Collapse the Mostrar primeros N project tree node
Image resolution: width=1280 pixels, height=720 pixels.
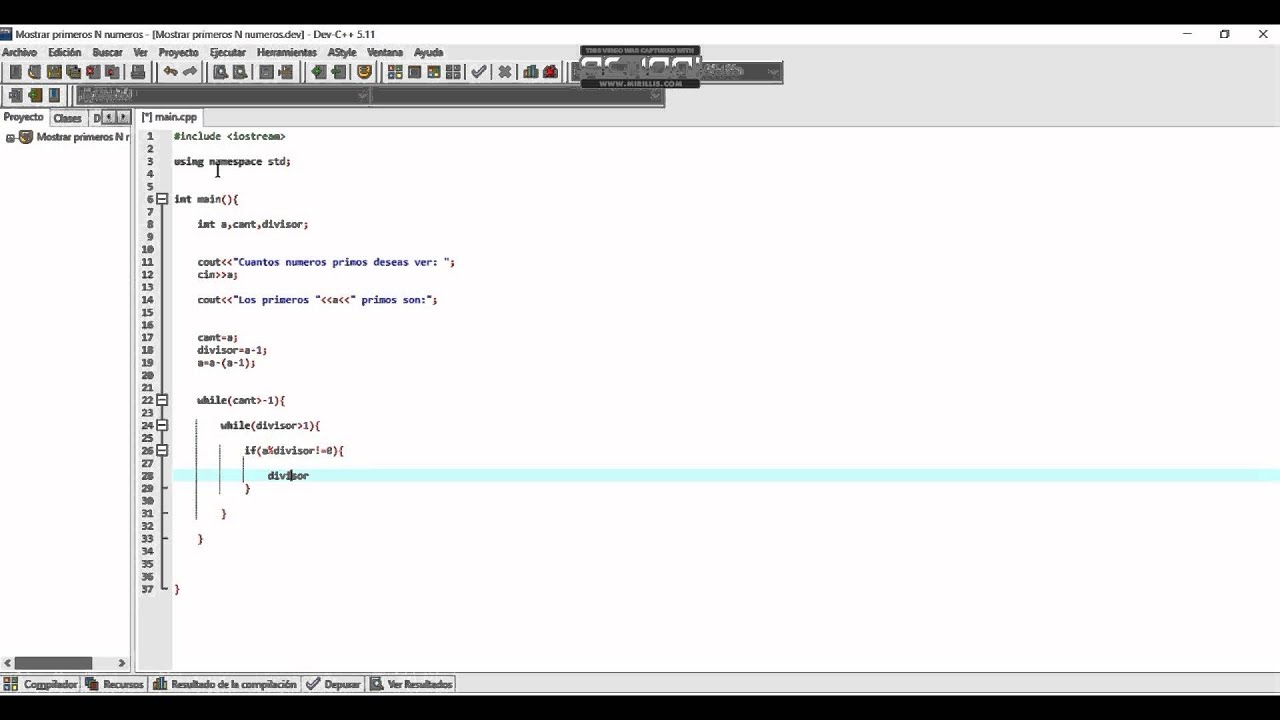point(11,137)
